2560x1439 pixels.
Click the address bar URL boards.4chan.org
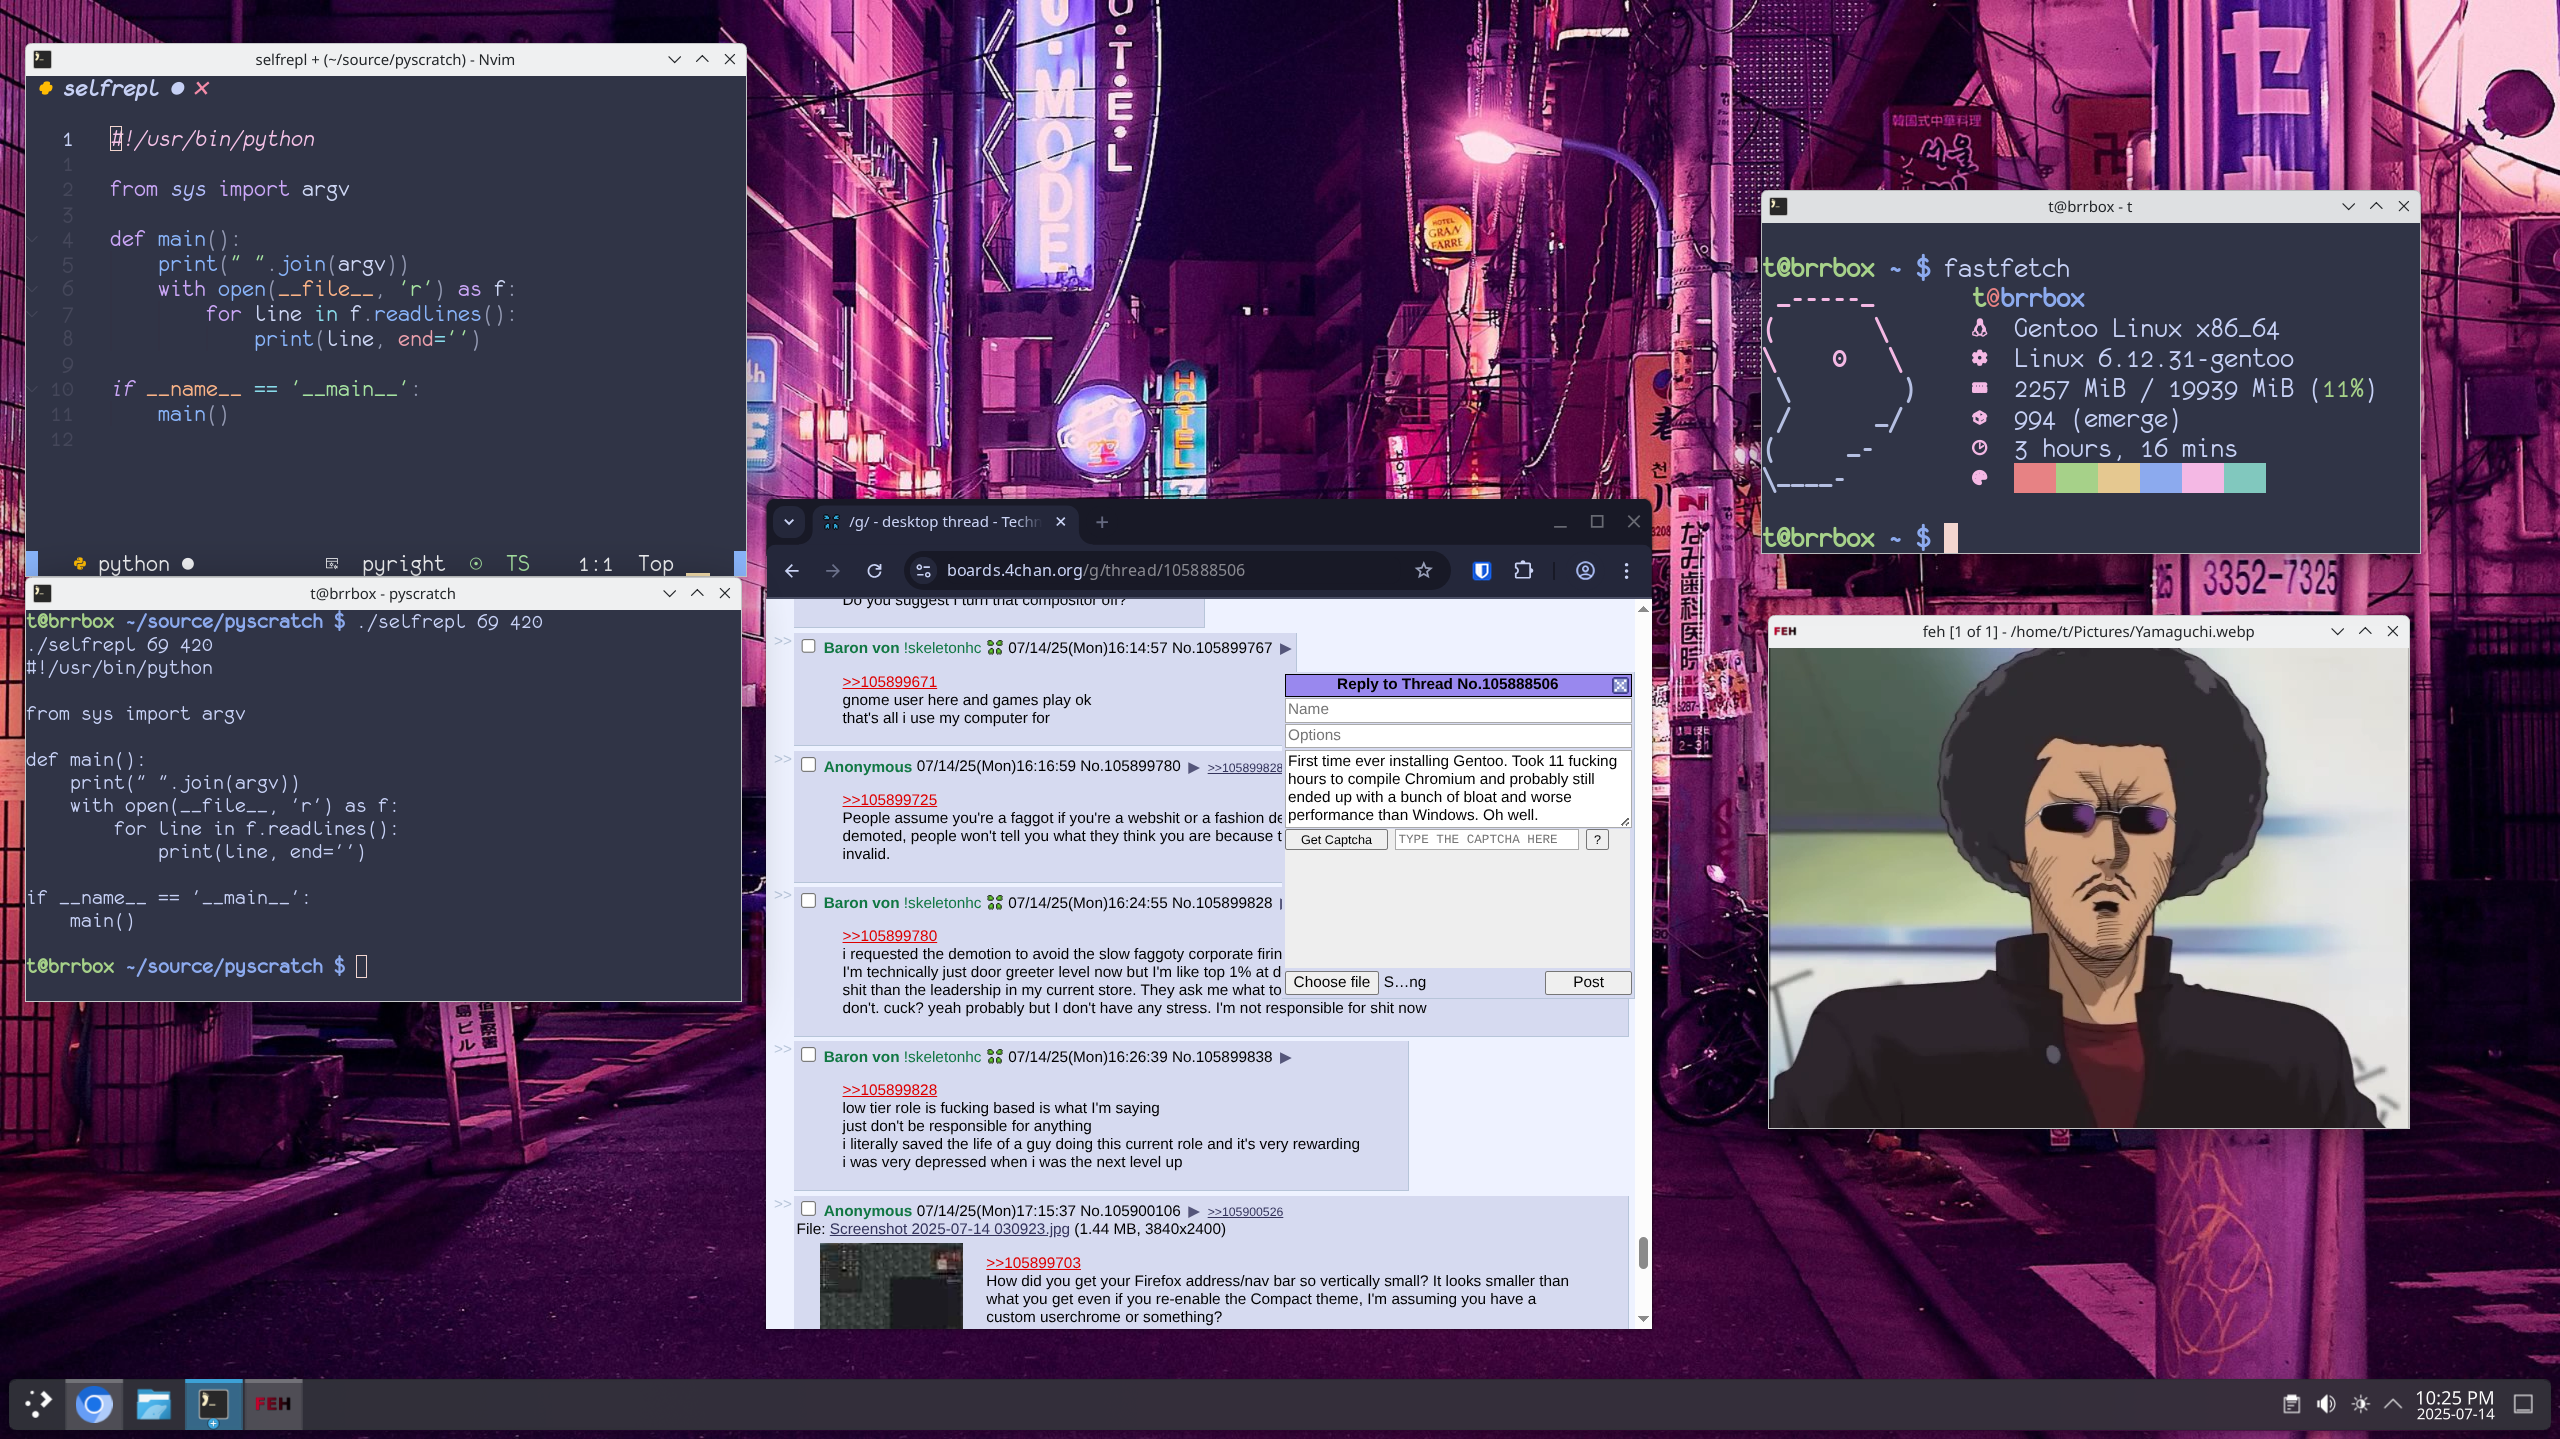[1095, 570]
